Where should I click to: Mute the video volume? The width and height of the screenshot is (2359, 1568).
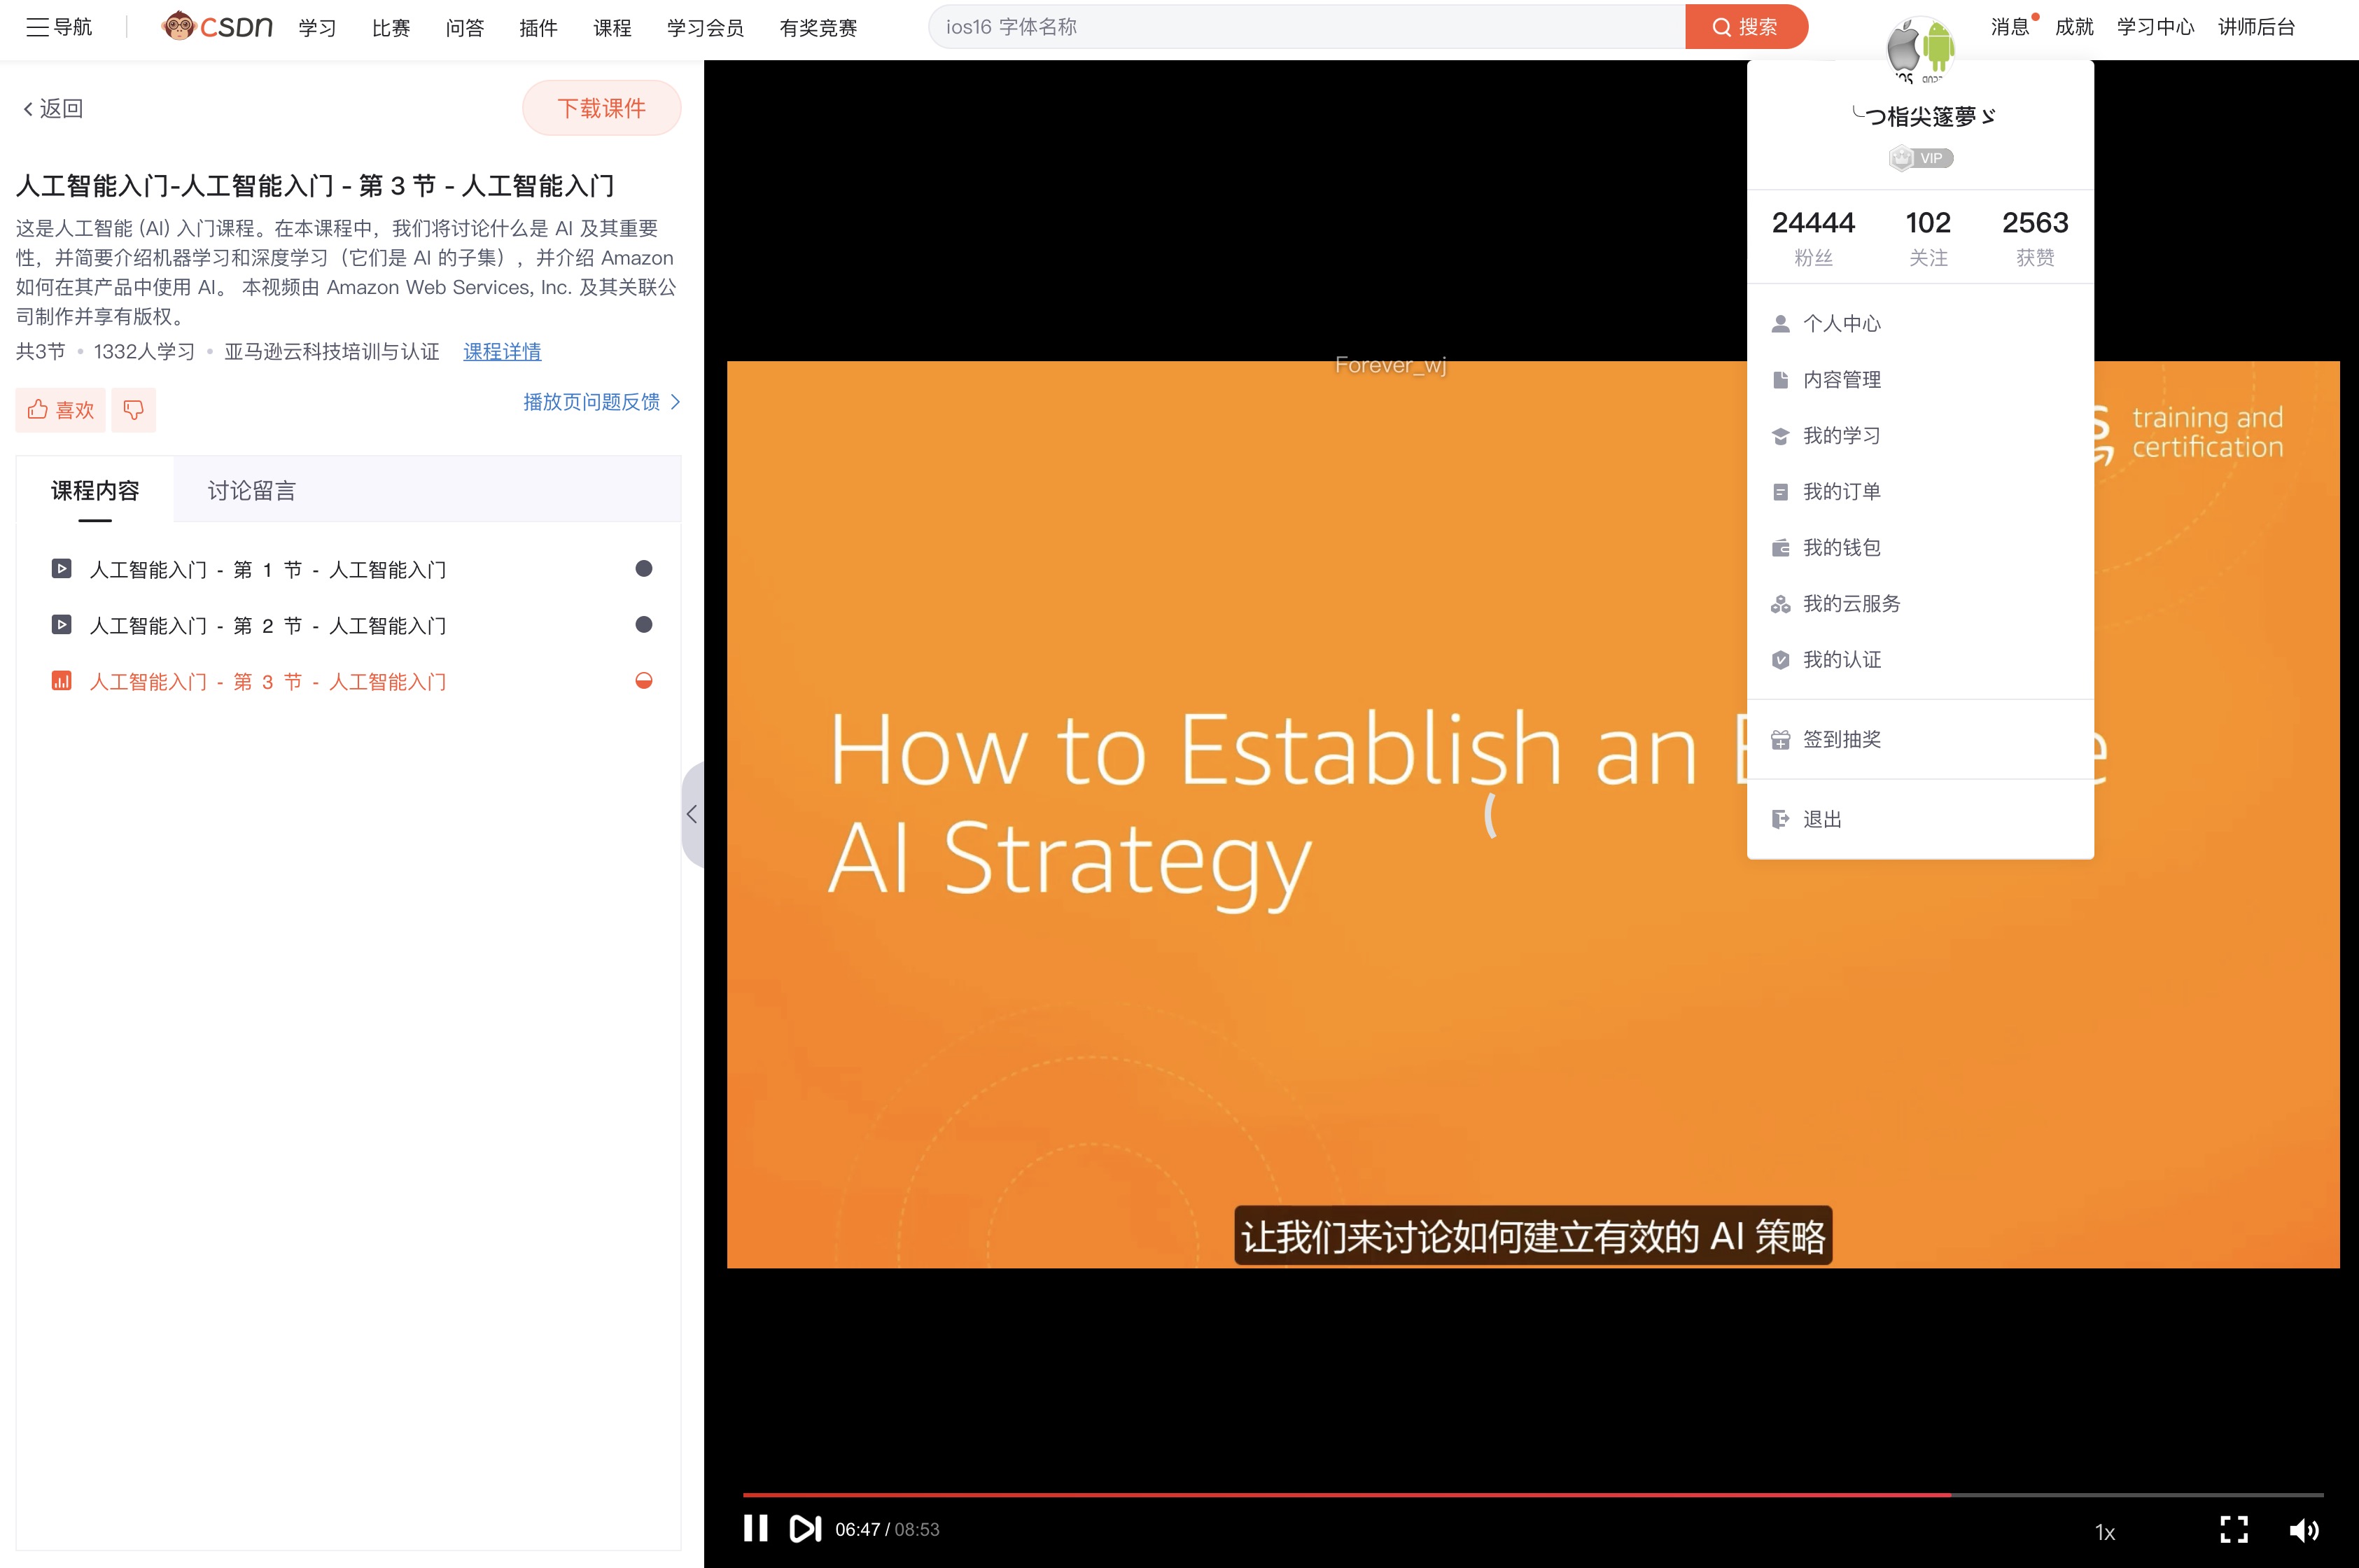[2303, 1529]
